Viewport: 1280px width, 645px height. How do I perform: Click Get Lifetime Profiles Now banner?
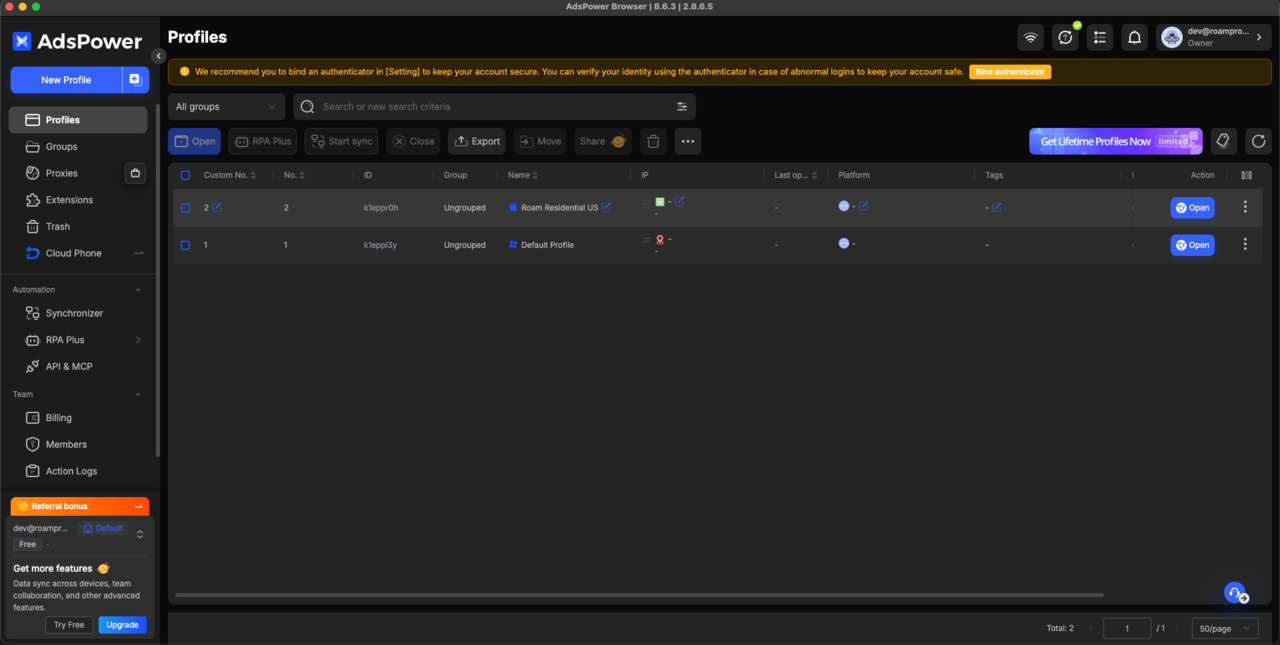coord(1116,141)
